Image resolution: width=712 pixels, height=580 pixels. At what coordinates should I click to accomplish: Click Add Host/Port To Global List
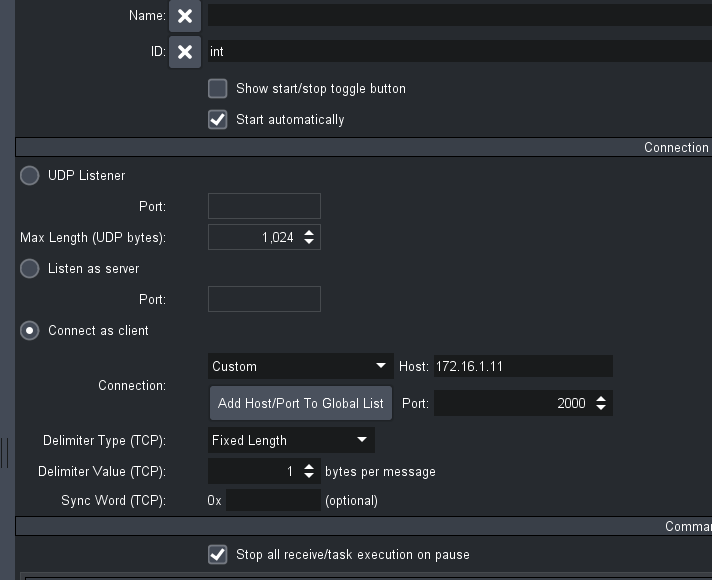pyautogui.click(x=301, y=403)
